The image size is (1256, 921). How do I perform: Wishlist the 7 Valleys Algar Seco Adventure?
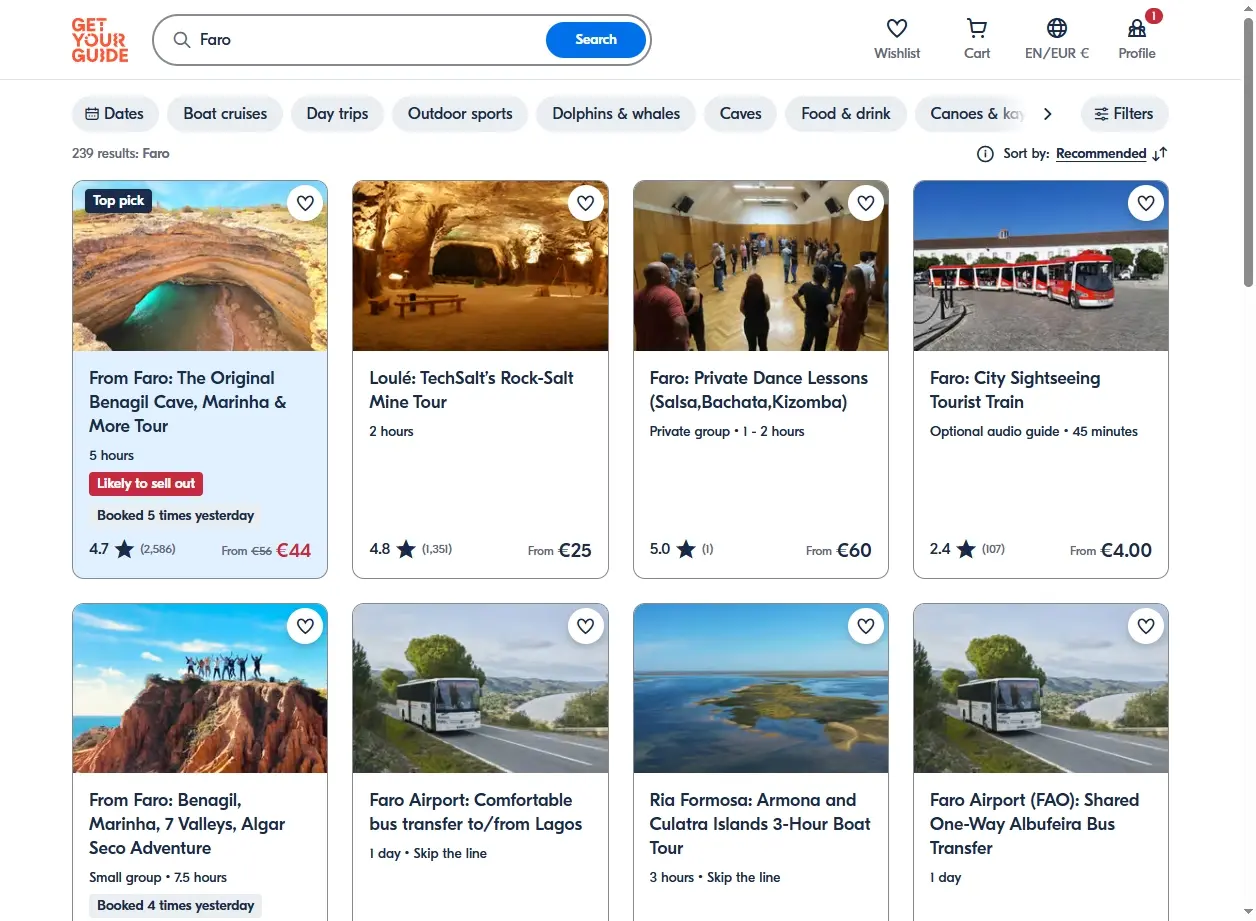(305, 626)
